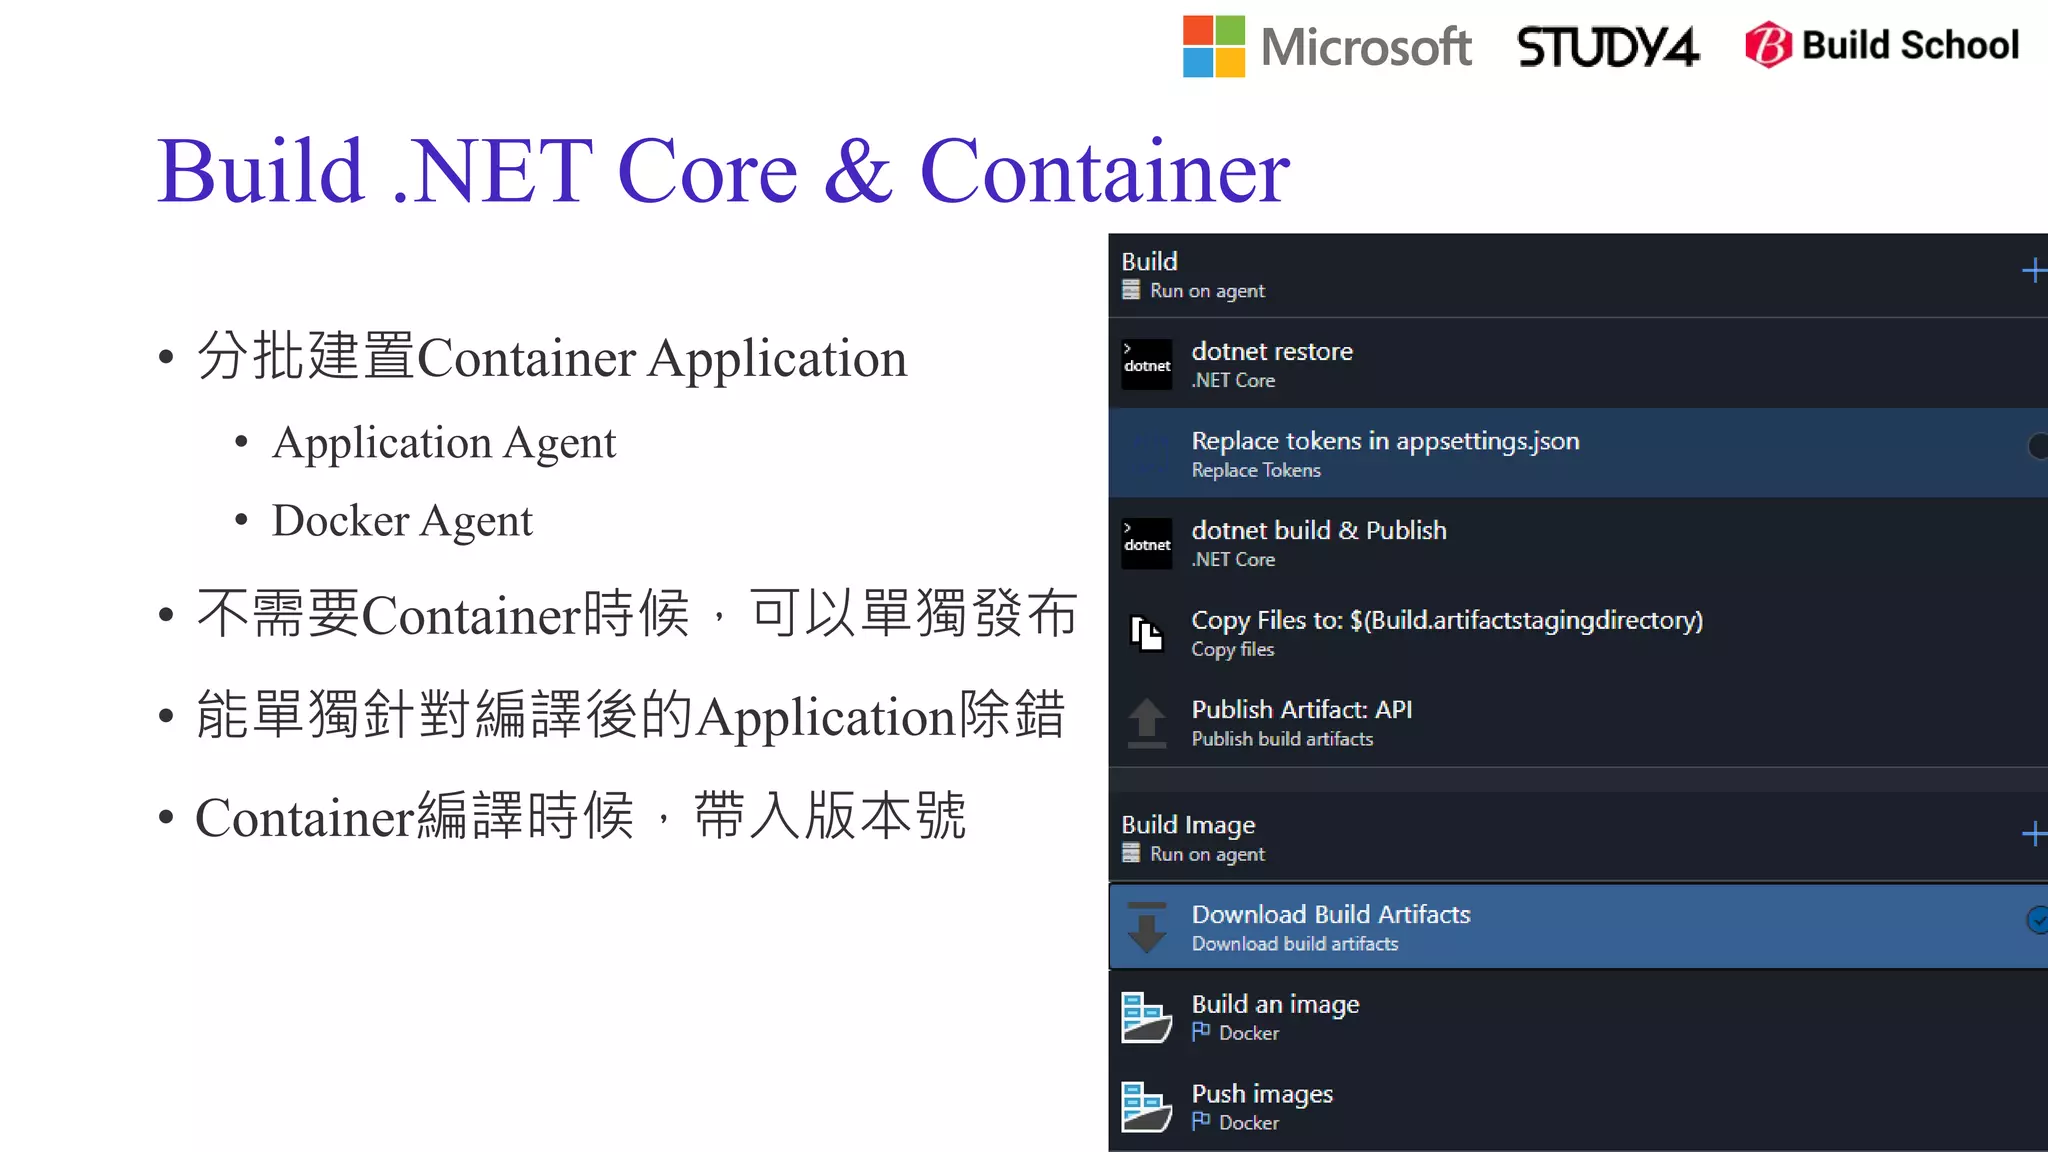Toggle the Download Build Artifacts check mark

(x=2037, y=920)
